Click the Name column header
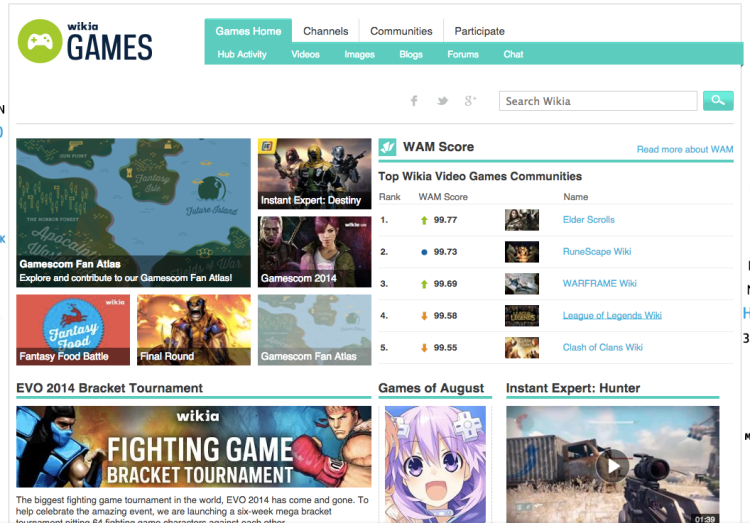 click(575, 197)
